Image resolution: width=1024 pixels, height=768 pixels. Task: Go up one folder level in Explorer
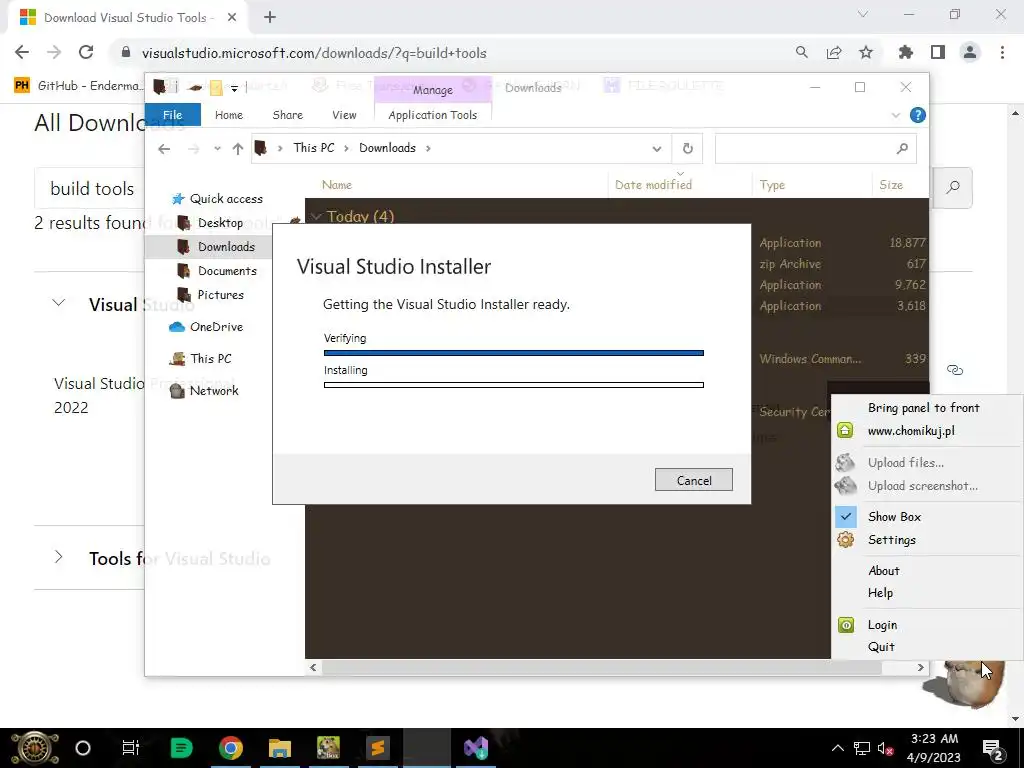coord(238,149)
